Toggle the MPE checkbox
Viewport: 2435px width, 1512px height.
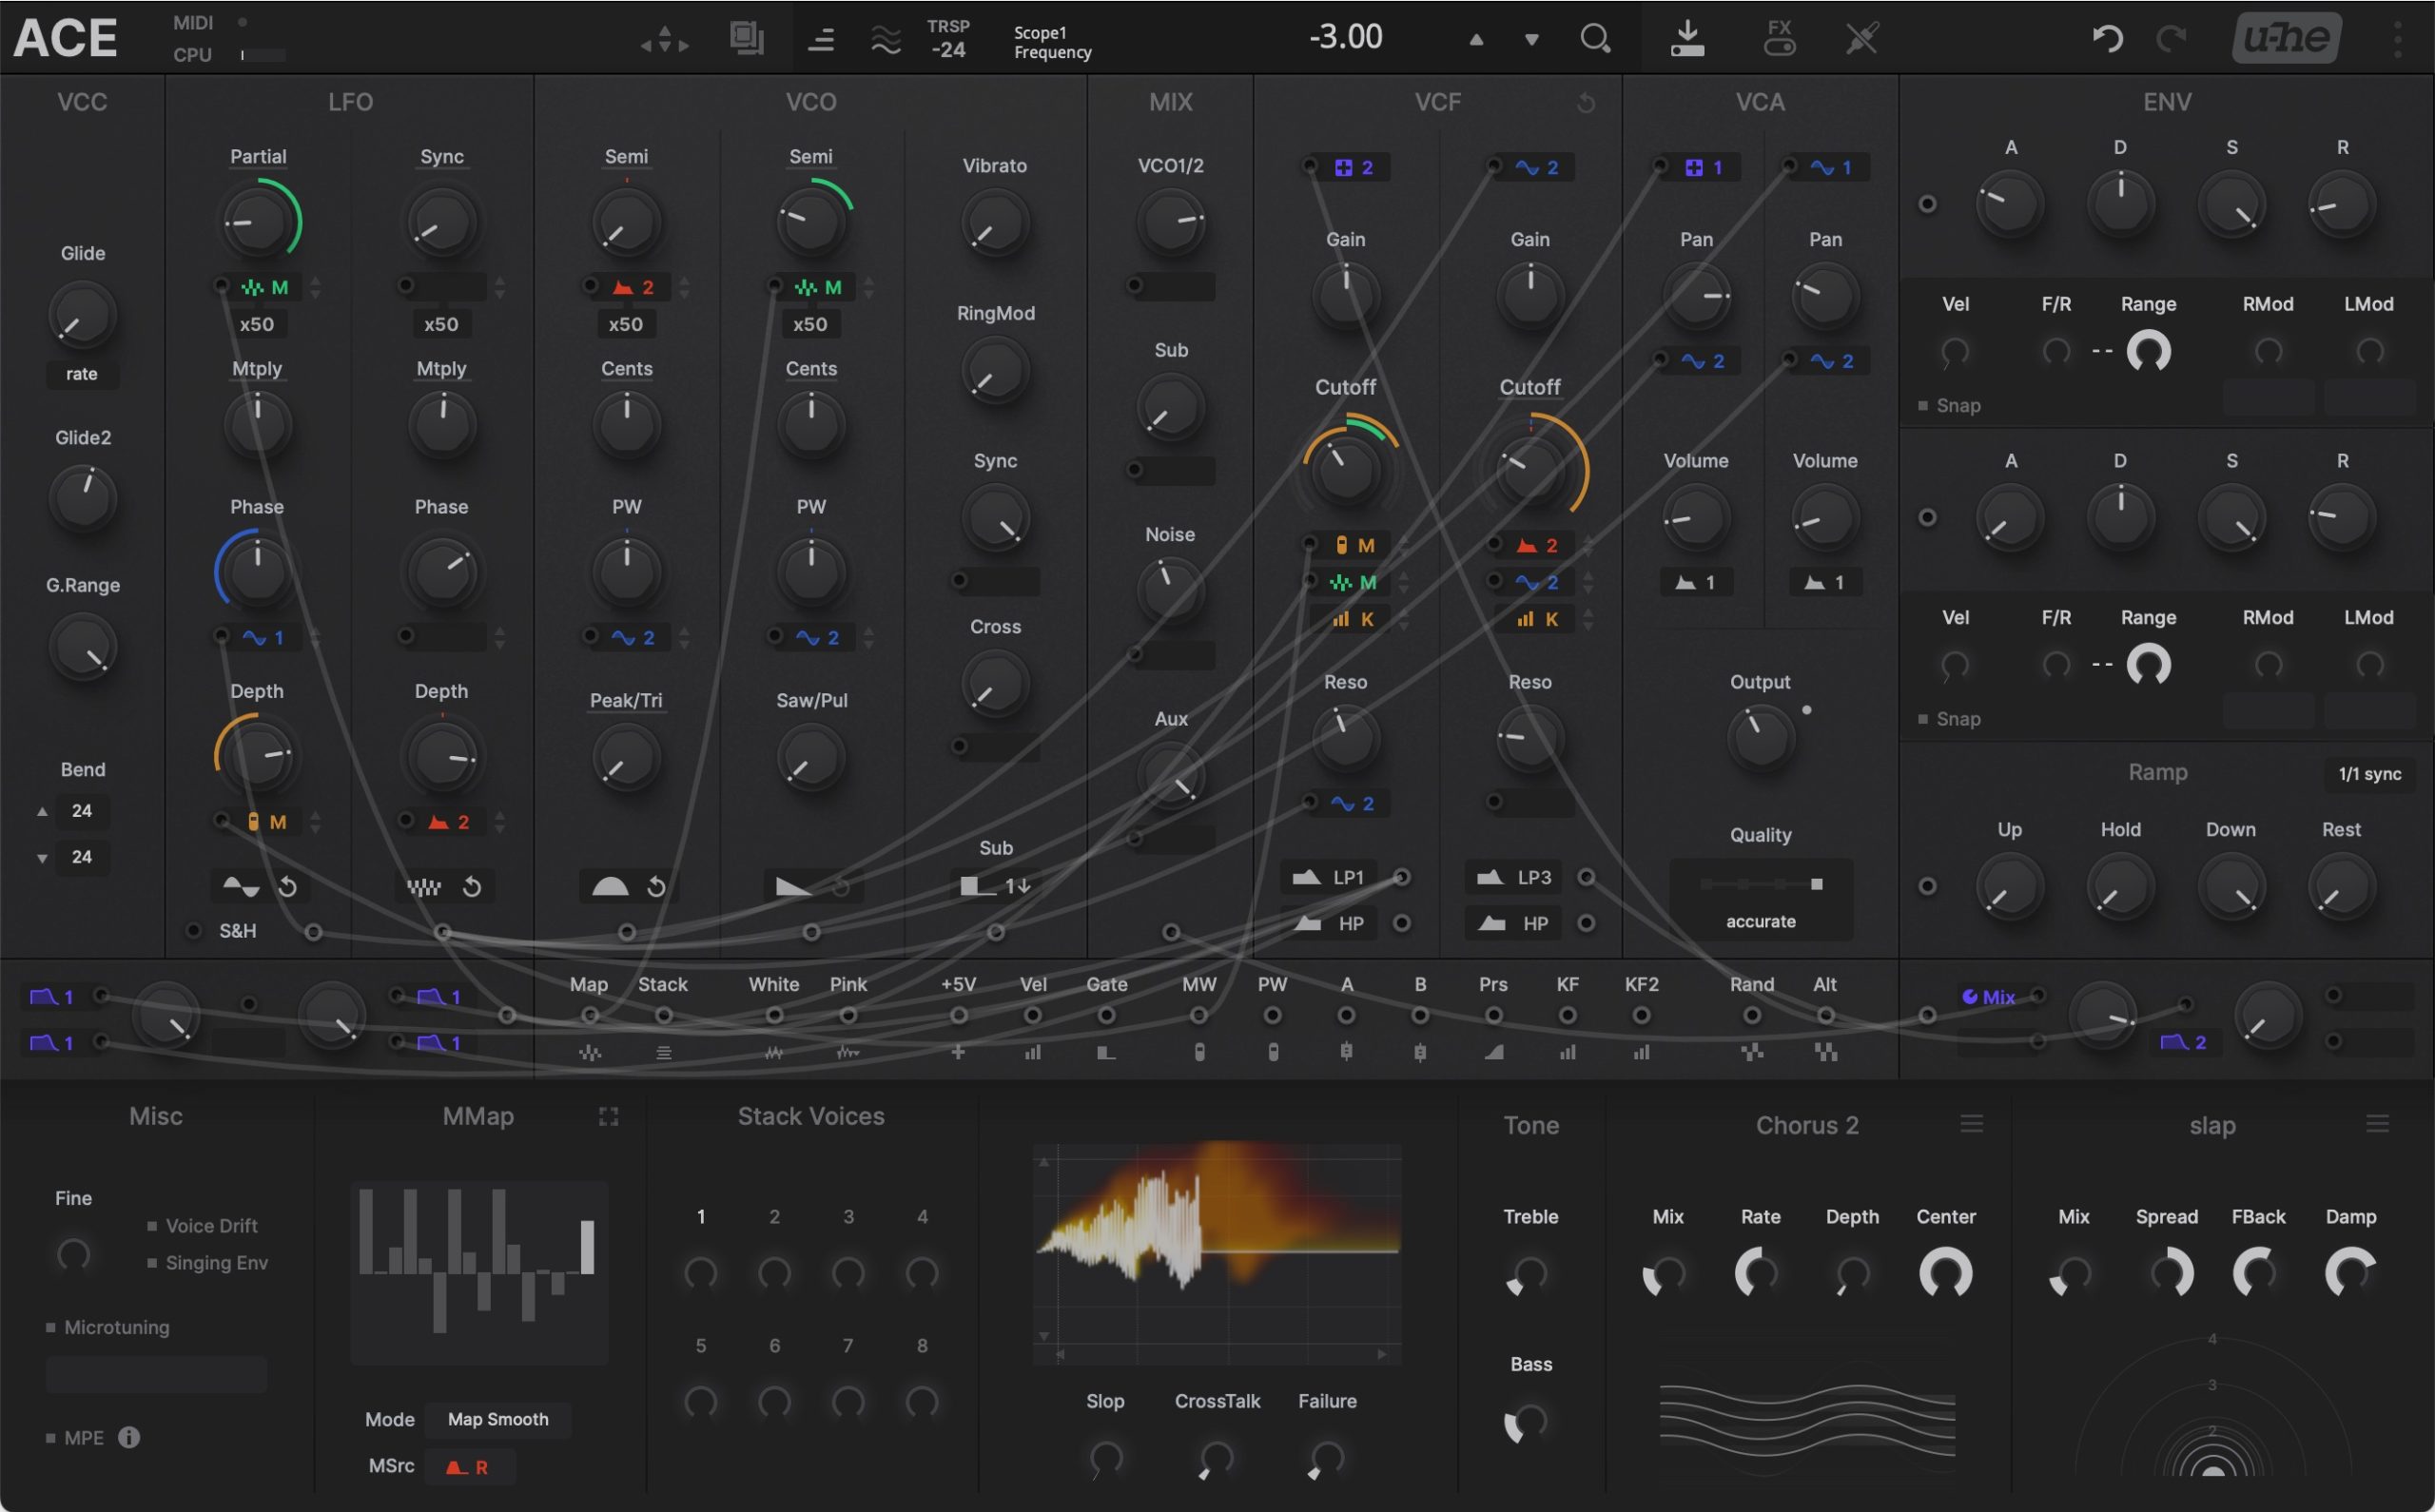[74, 1437]
